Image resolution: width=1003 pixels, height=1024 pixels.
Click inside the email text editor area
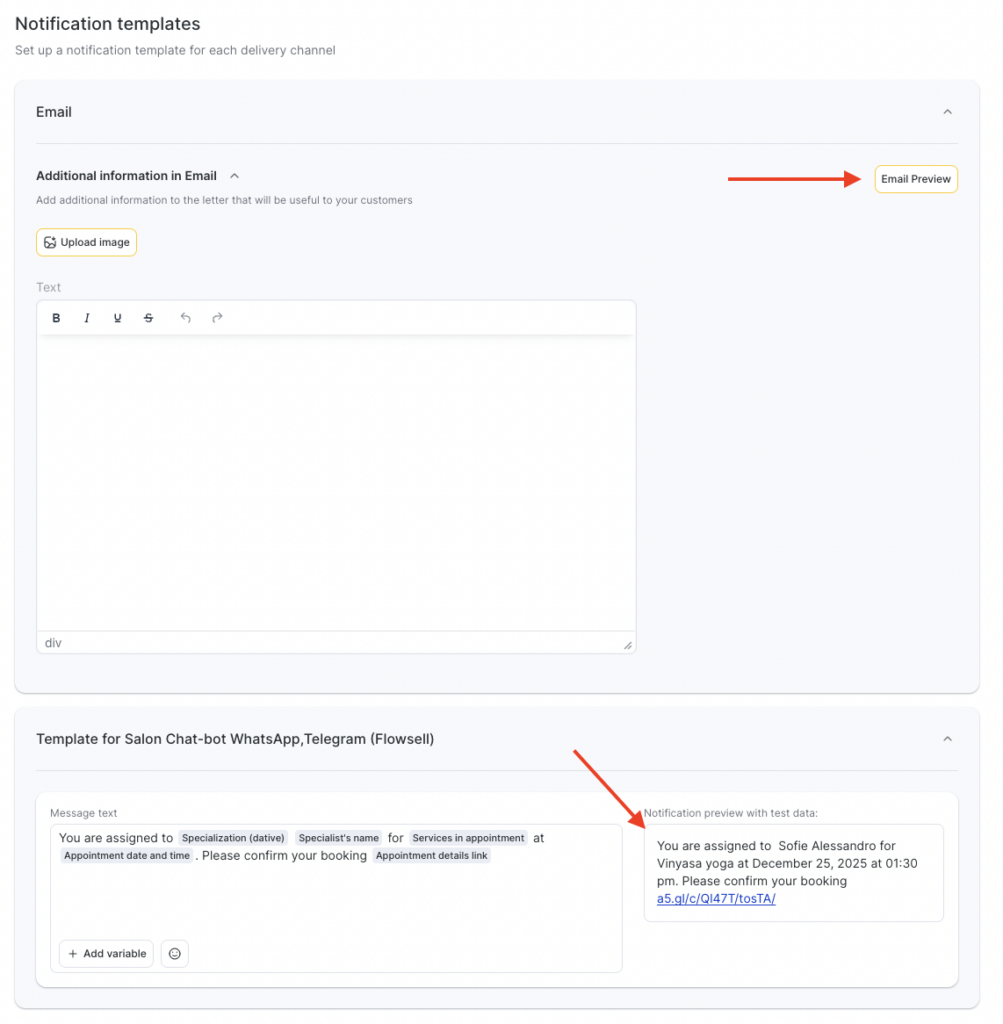pyautogui.click(x=336, y=480)
